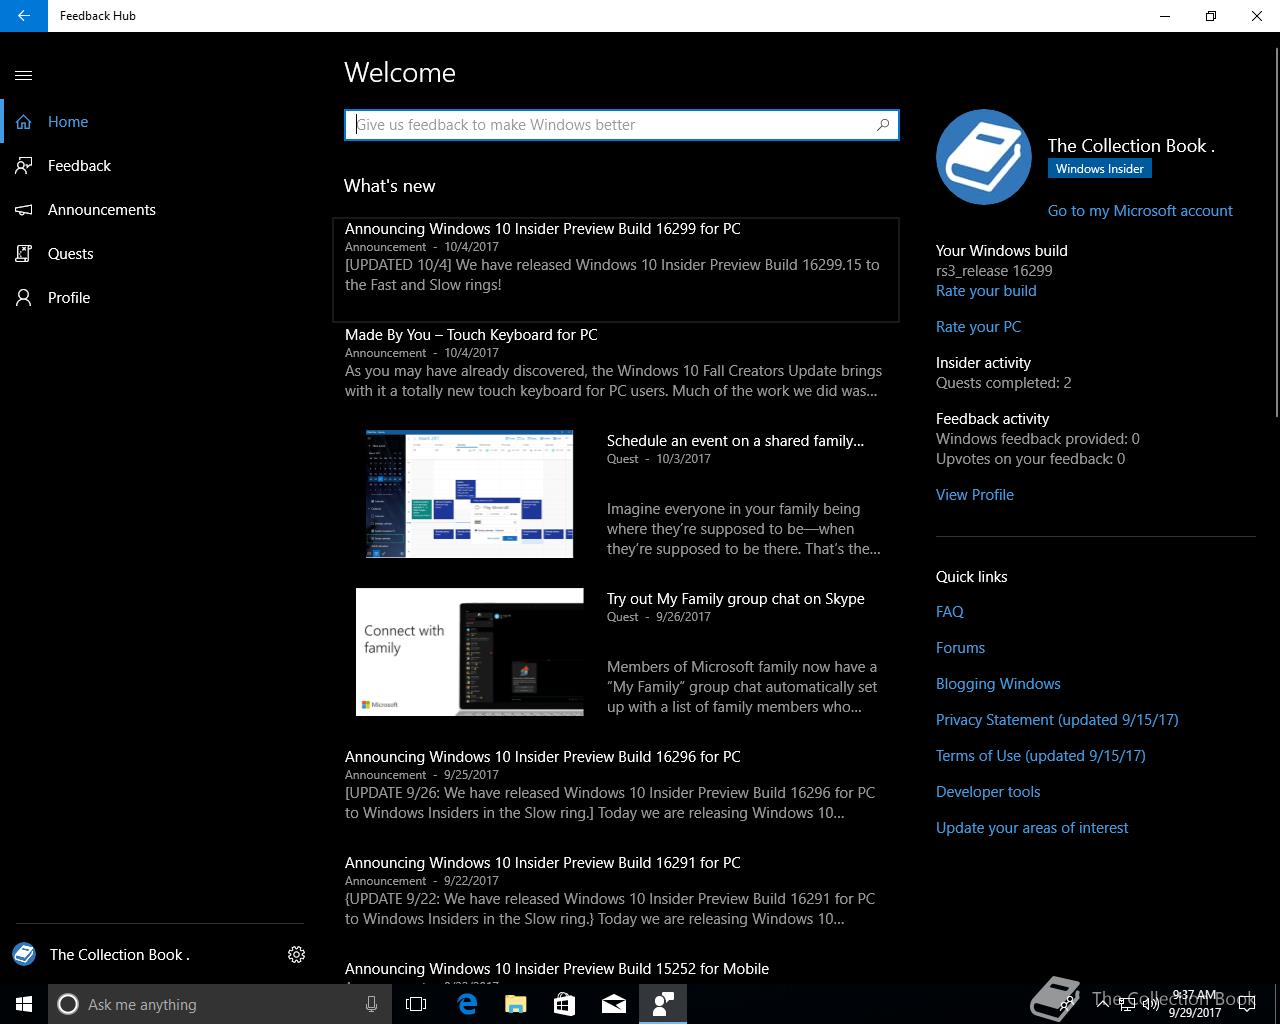Click the Connect with family thumbnail
Viewport: 1280px width, 1024px height.
[469, 652]
